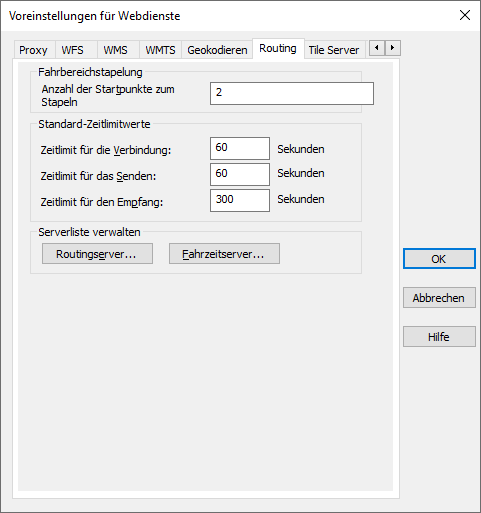Click the 'Zeitlimit für die Verbindung:' label
Screen dimensions: 481x513
[x=106, y=150]
